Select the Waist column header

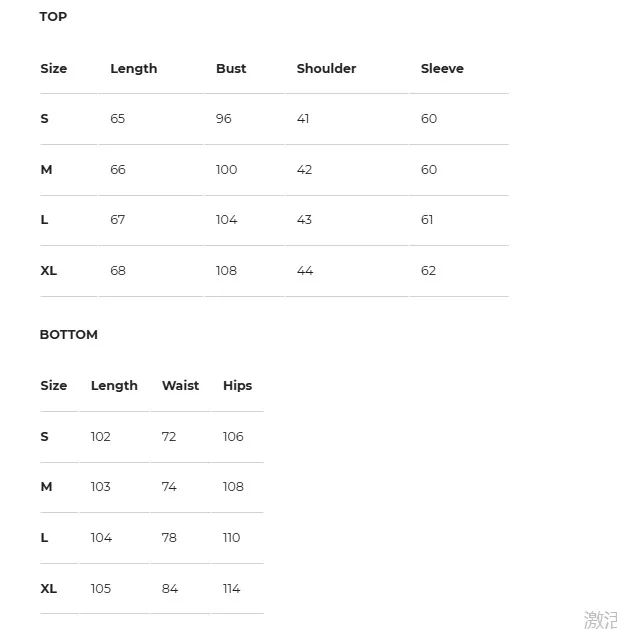(x=180, y=386)
